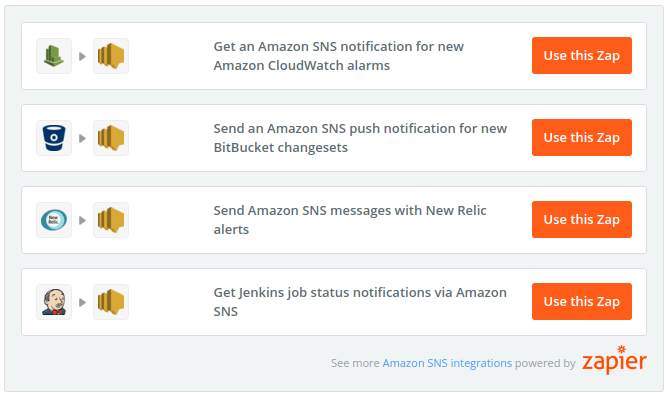668x396 pixels.
Task: Click the Amazon SNS icon in the CloudWatch row
Action: [111, 56]
